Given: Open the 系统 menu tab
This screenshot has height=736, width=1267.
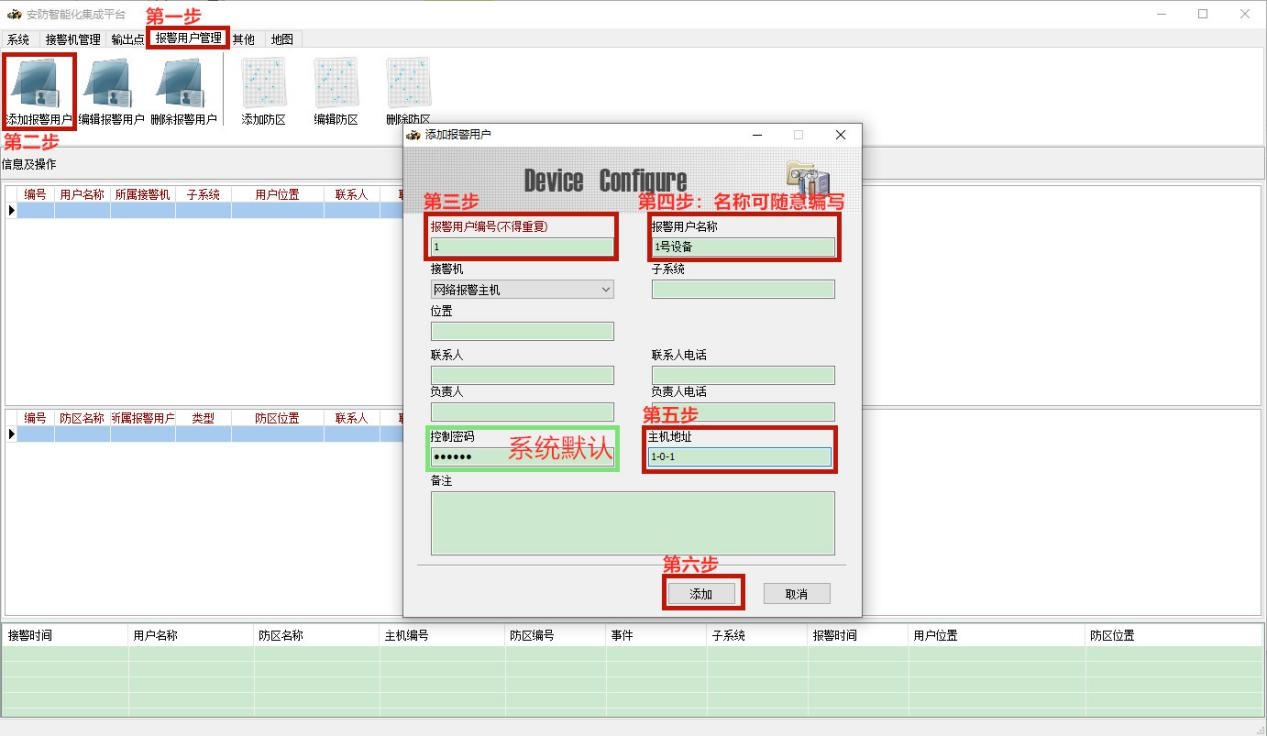Looking at the screenshot, I should [18, 40].
